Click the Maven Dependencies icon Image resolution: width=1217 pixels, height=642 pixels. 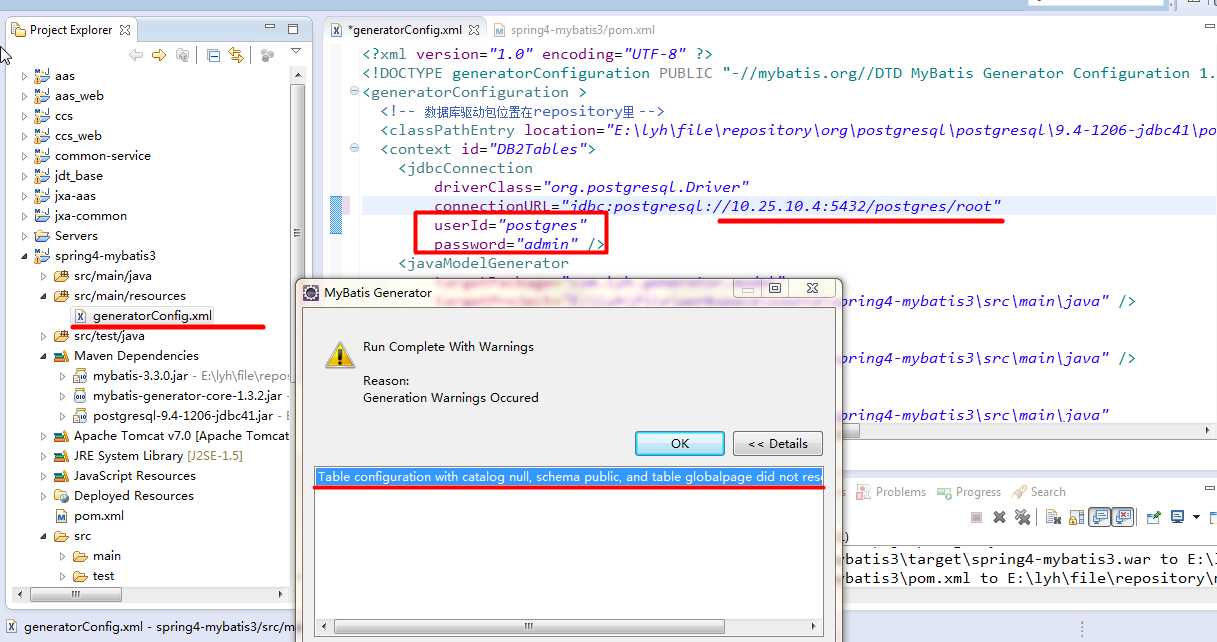coord(62,356)
